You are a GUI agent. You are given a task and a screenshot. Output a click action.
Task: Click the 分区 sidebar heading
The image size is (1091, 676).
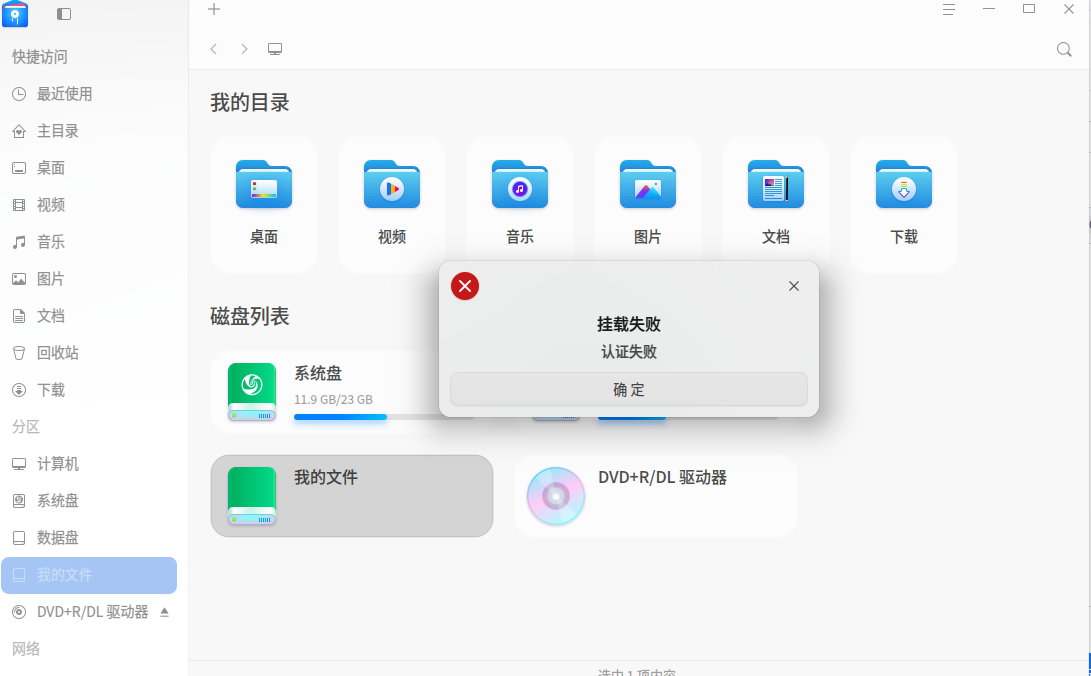pyautogui.click(x=26, y=427)
